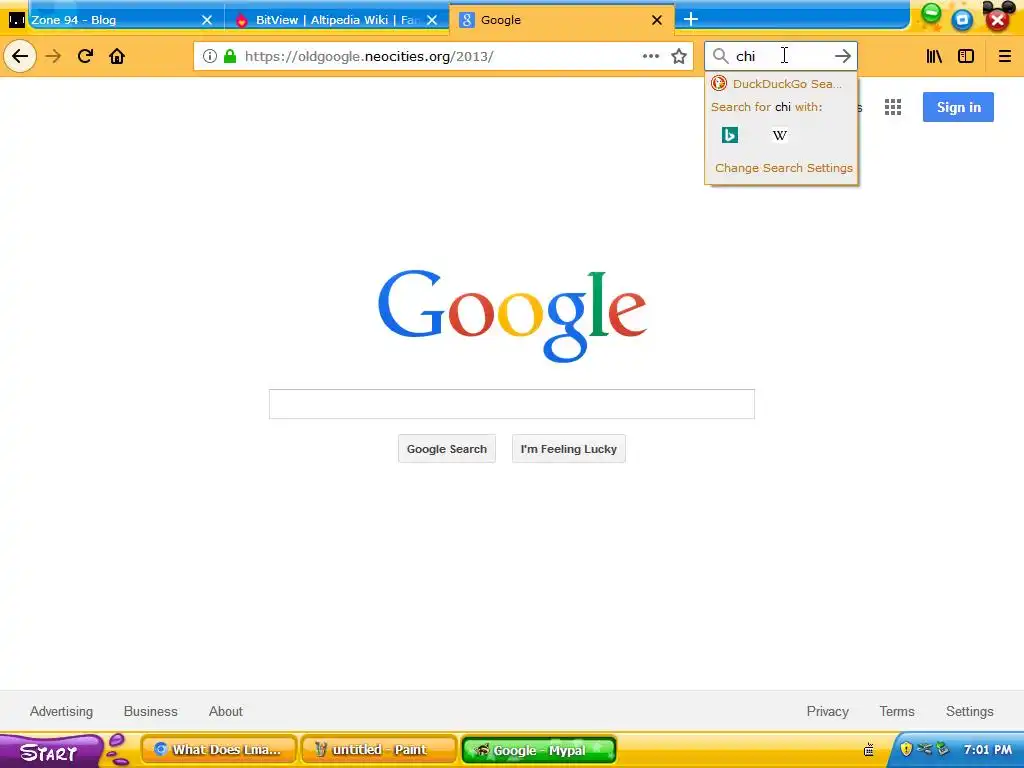Select the Google tab
Screen dimensions: 1024x768
(562, 20)
